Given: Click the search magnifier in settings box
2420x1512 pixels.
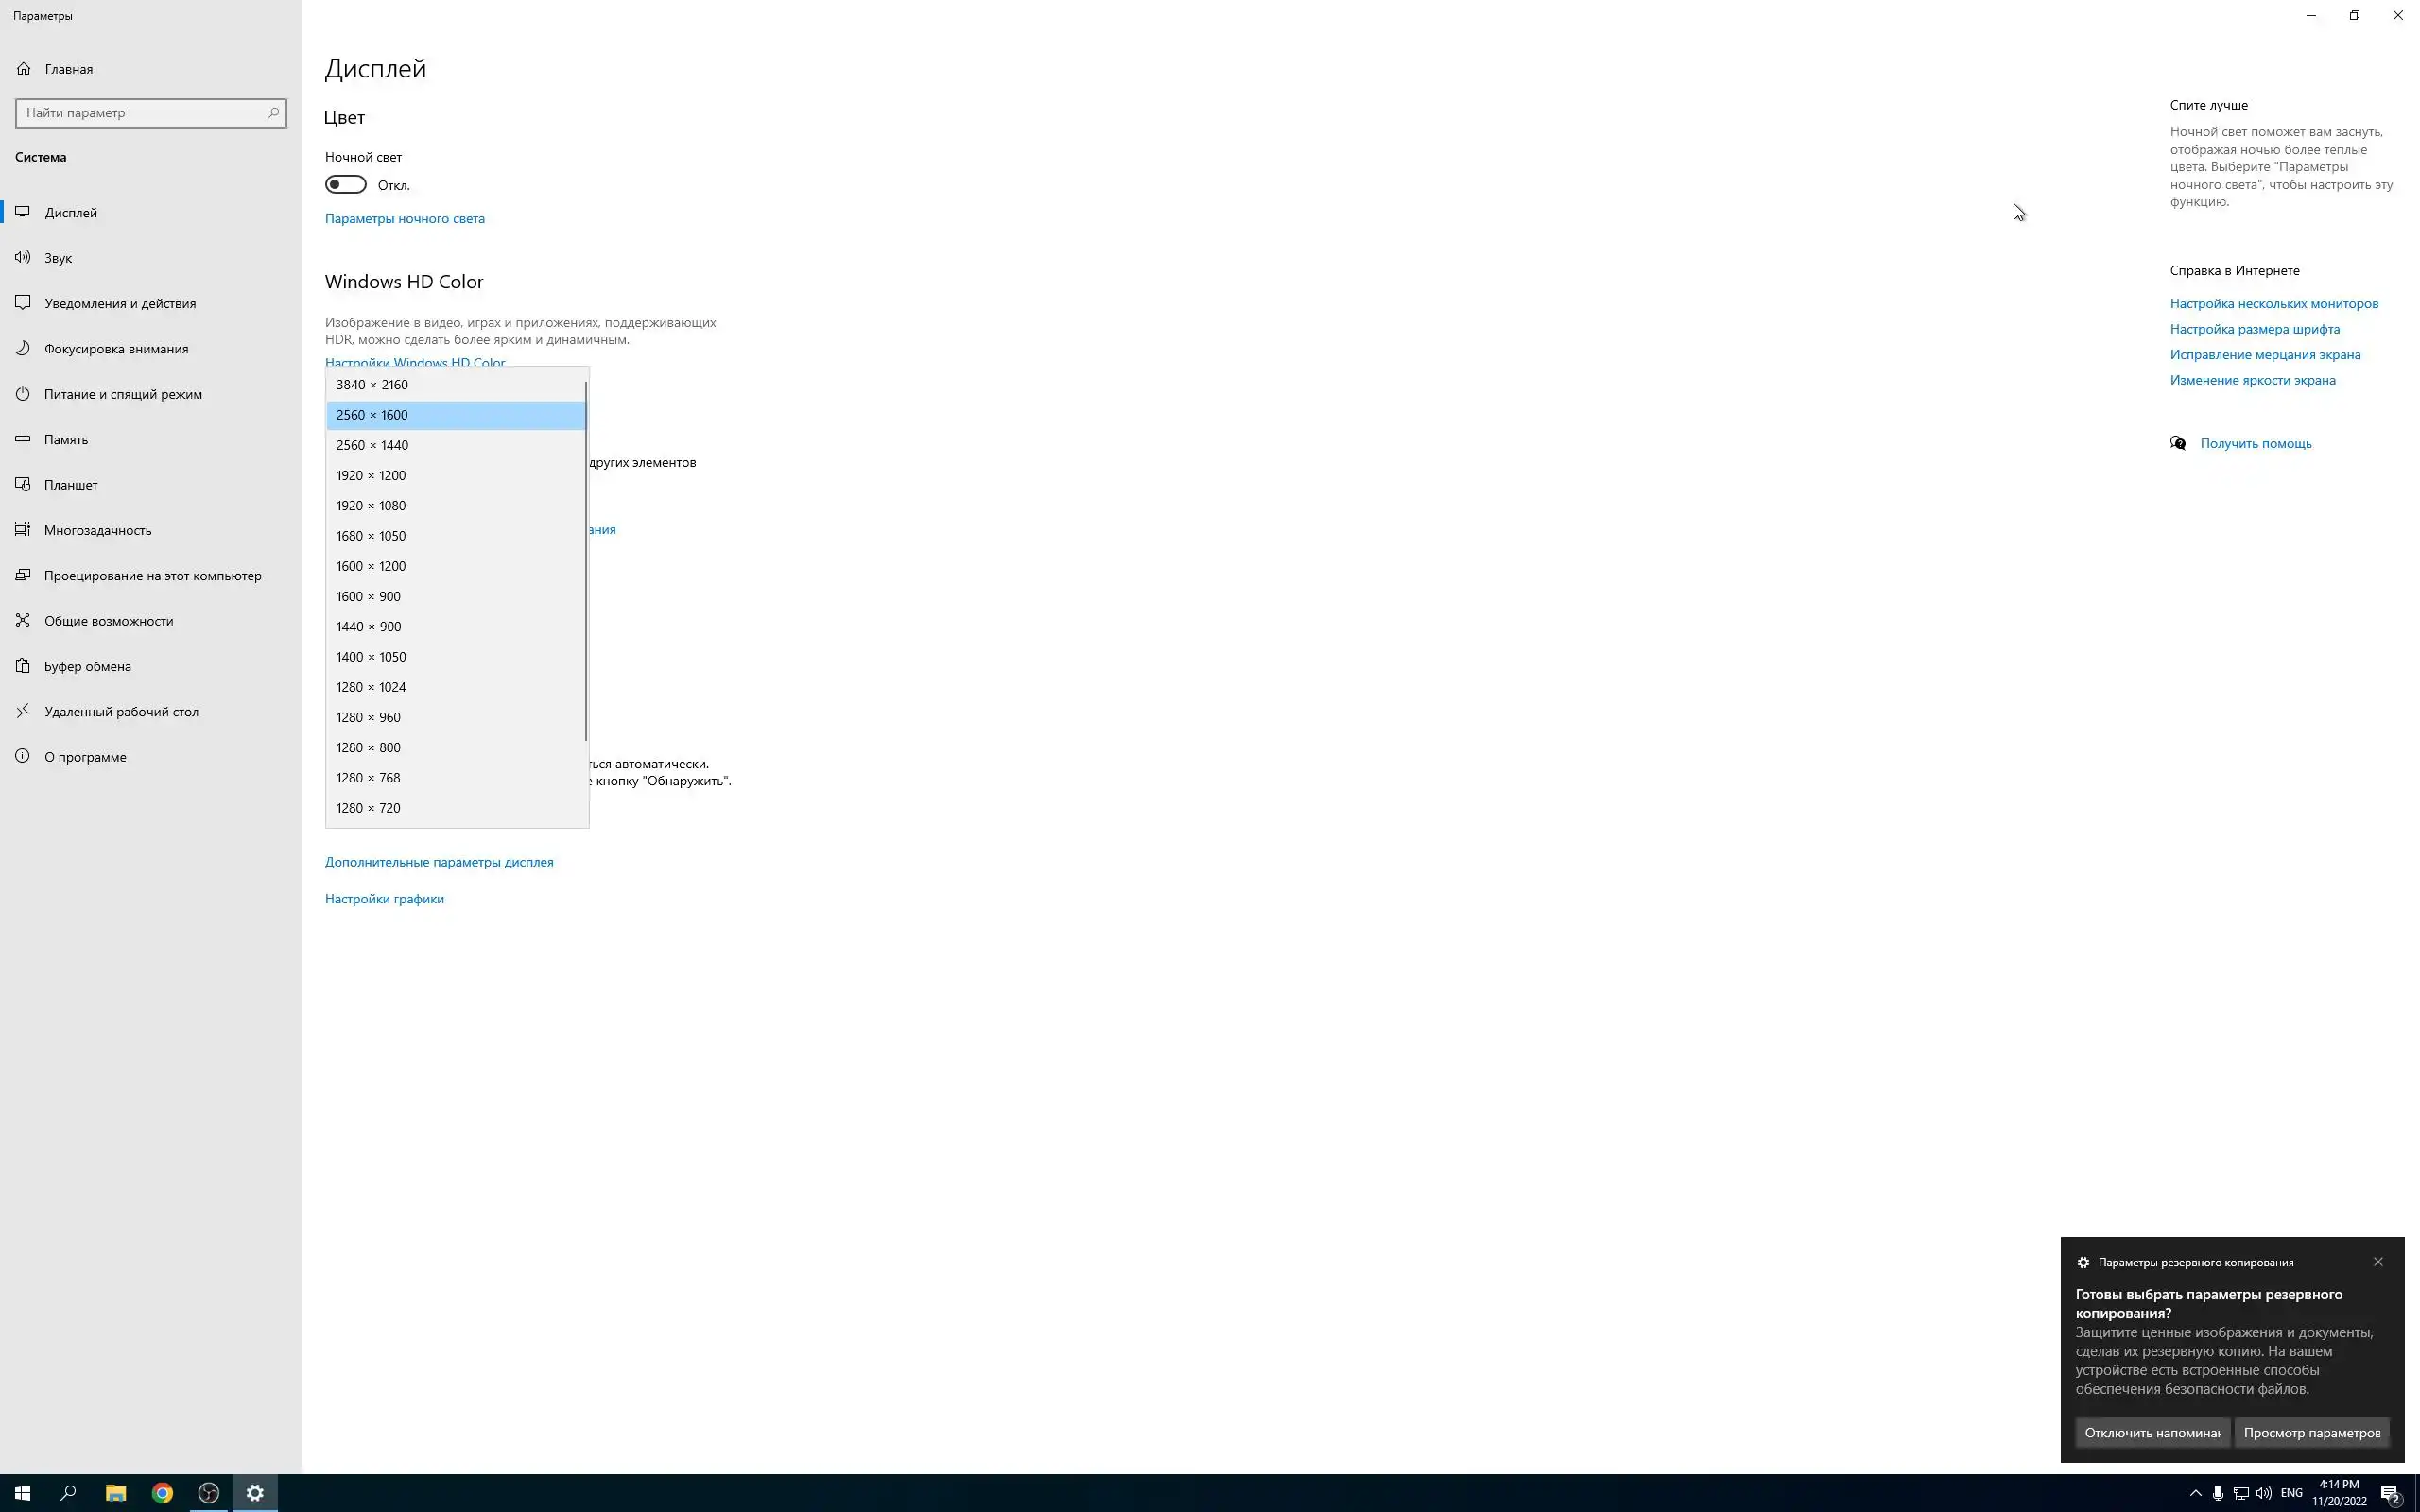Looking at the screenshot, I should (273, 113).
